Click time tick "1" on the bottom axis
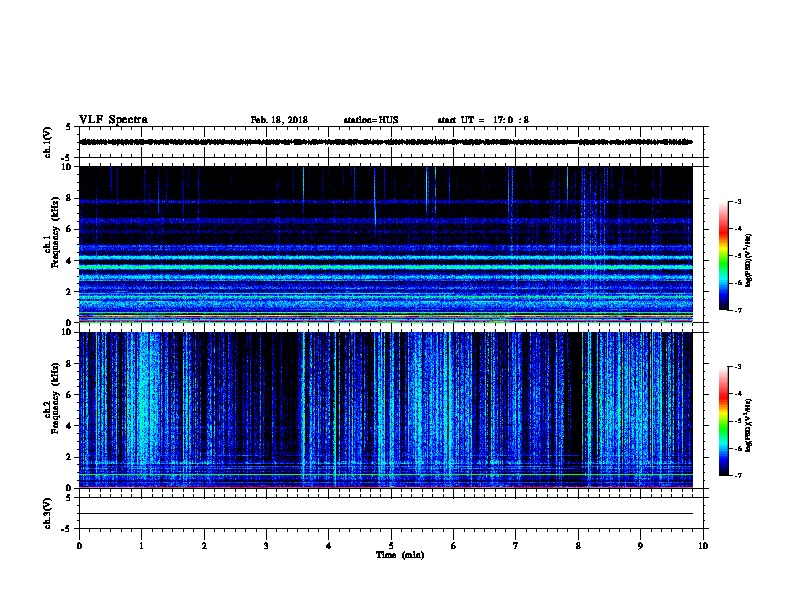Viewport: 792px width, 612px height. pos(142,546)
